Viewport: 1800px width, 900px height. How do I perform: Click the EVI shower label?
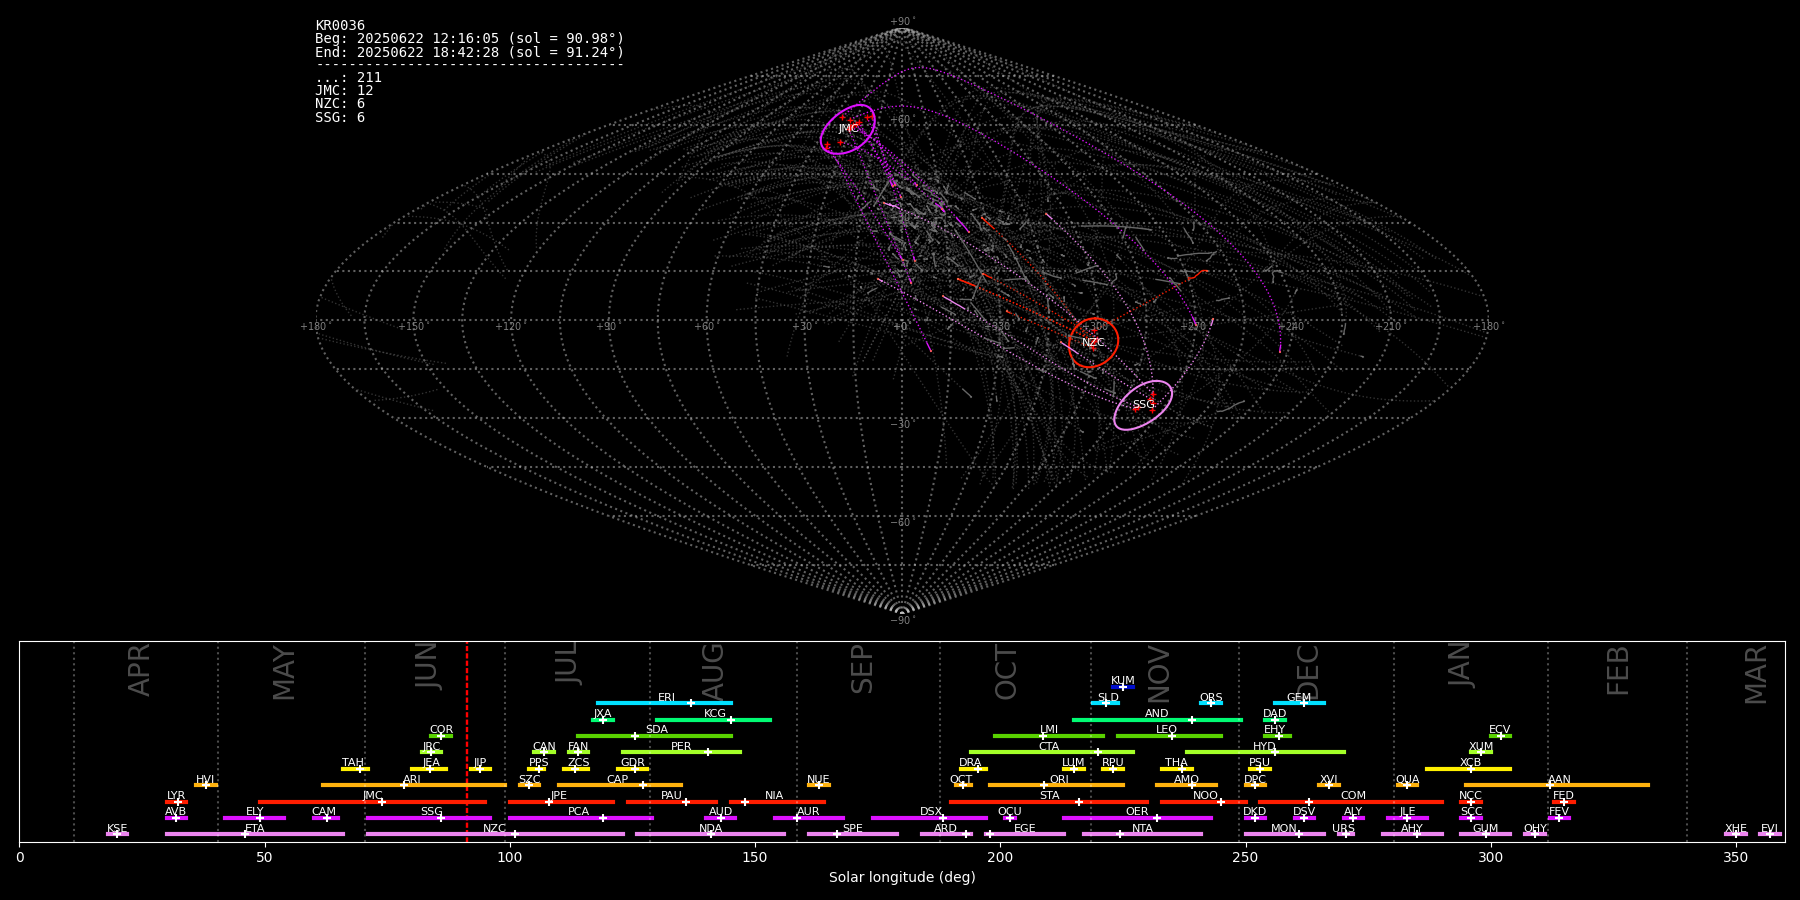(1769, 829)
